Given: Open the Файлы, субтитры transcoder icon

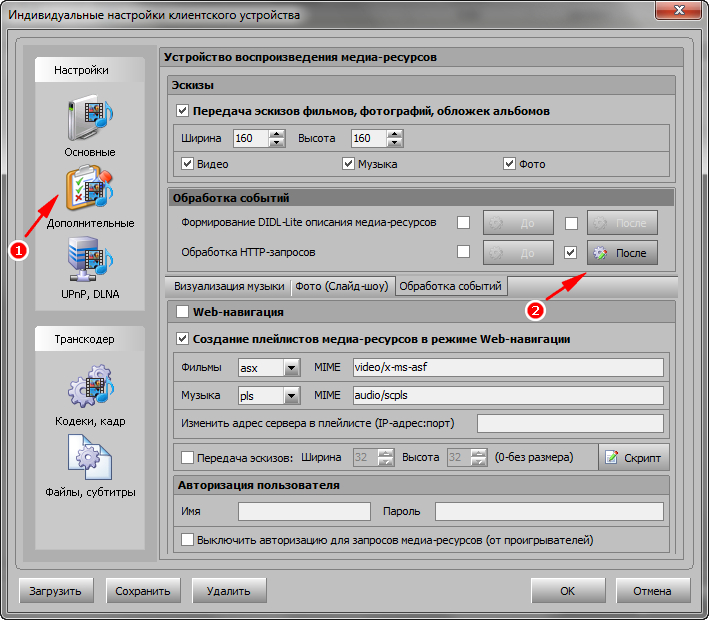Looking at the screenshot, I should [90, 461].
